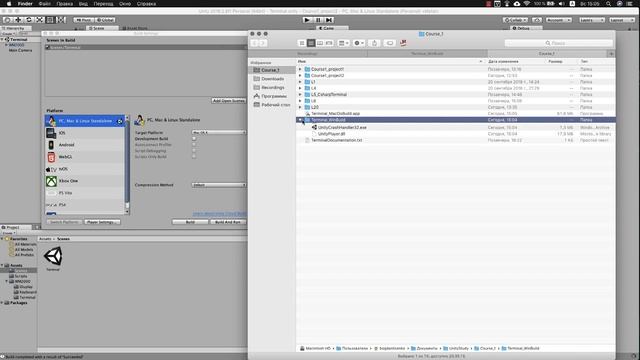The image size is (640, 360).
Task: Switch to Asset Store tab in Unity
Action: (x=135, y=28)
